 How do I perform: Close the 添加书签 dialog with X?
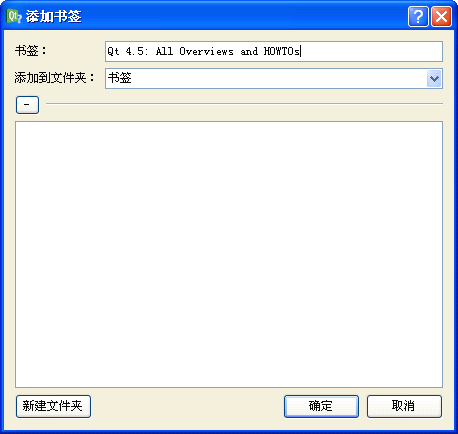pyautogui.click(x=441, y=16)
